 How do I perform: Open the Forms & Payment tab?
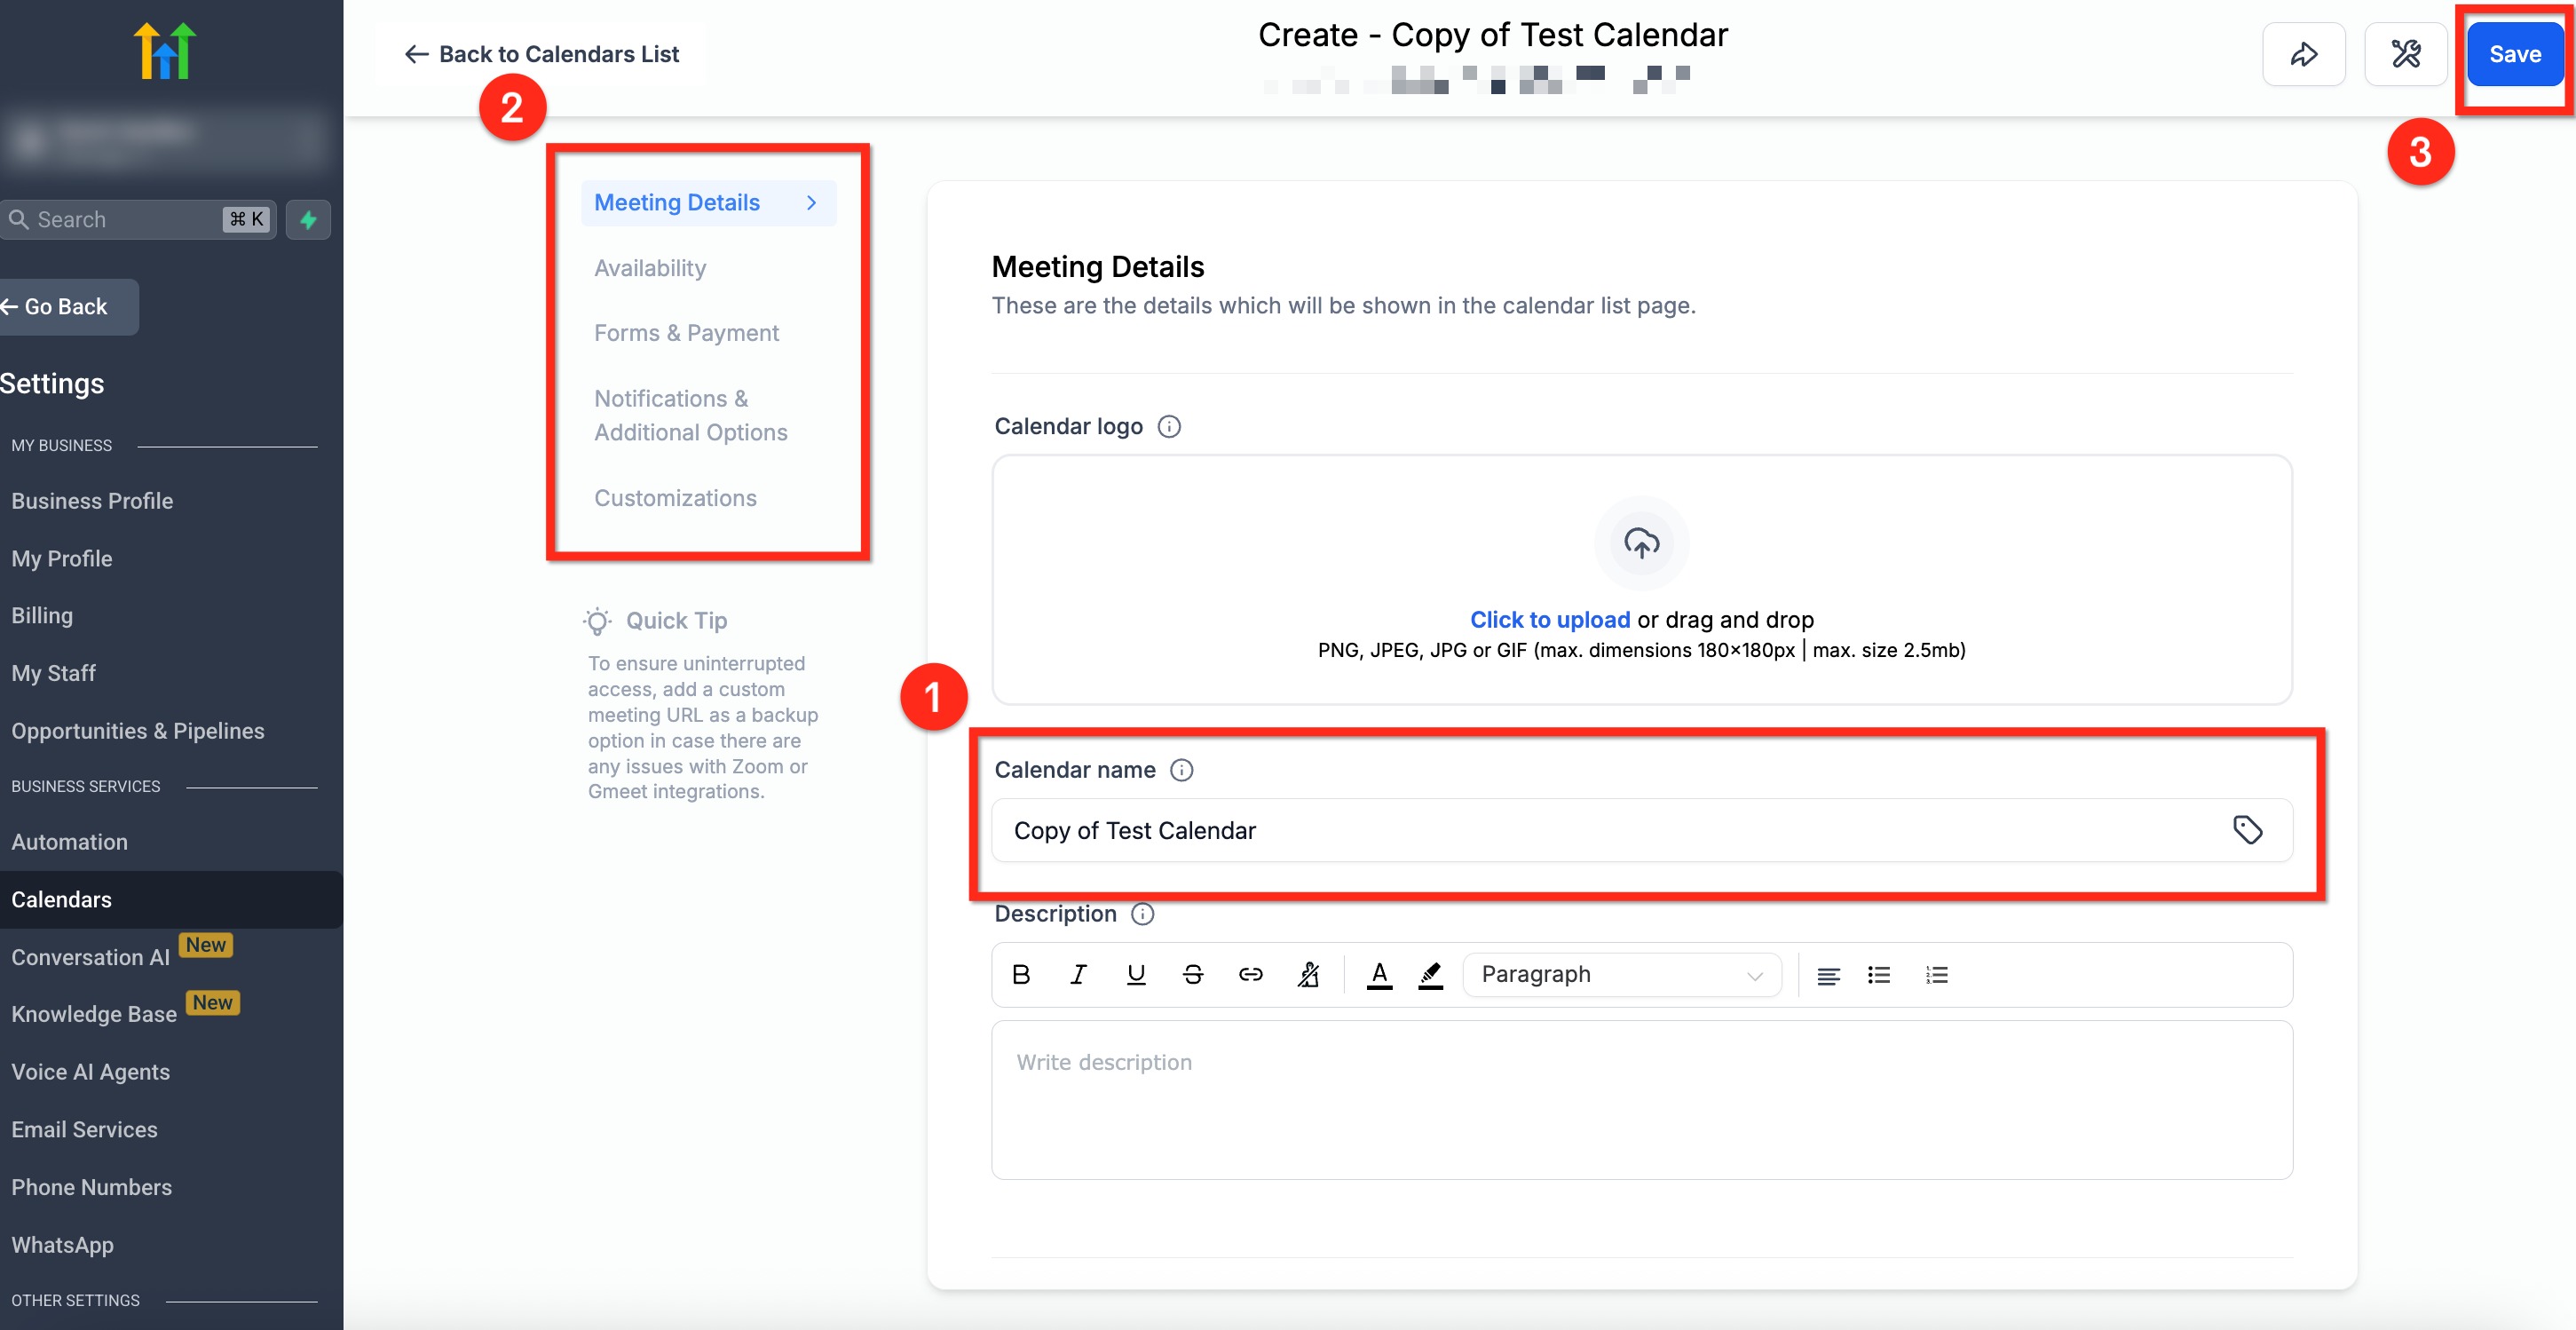pyautogui.click(x=686, y=333)
